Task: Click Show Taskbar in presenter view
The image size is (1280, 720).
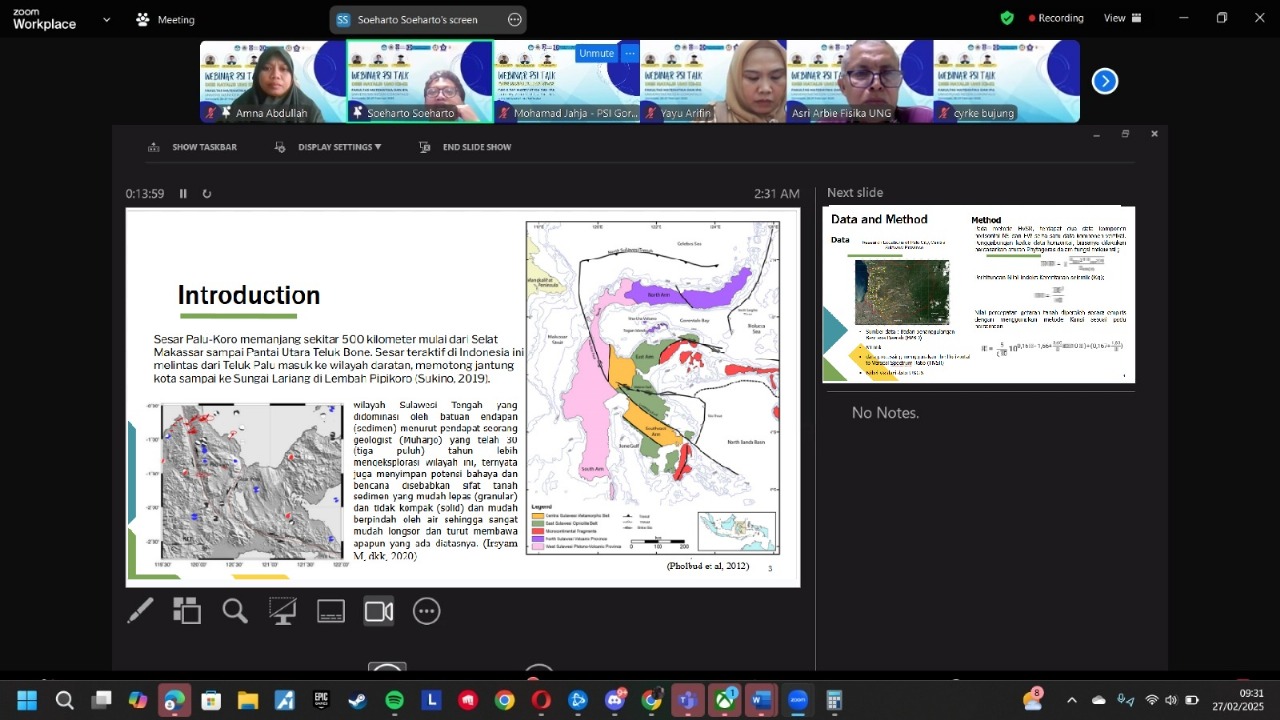Action: tap(193, 147)
